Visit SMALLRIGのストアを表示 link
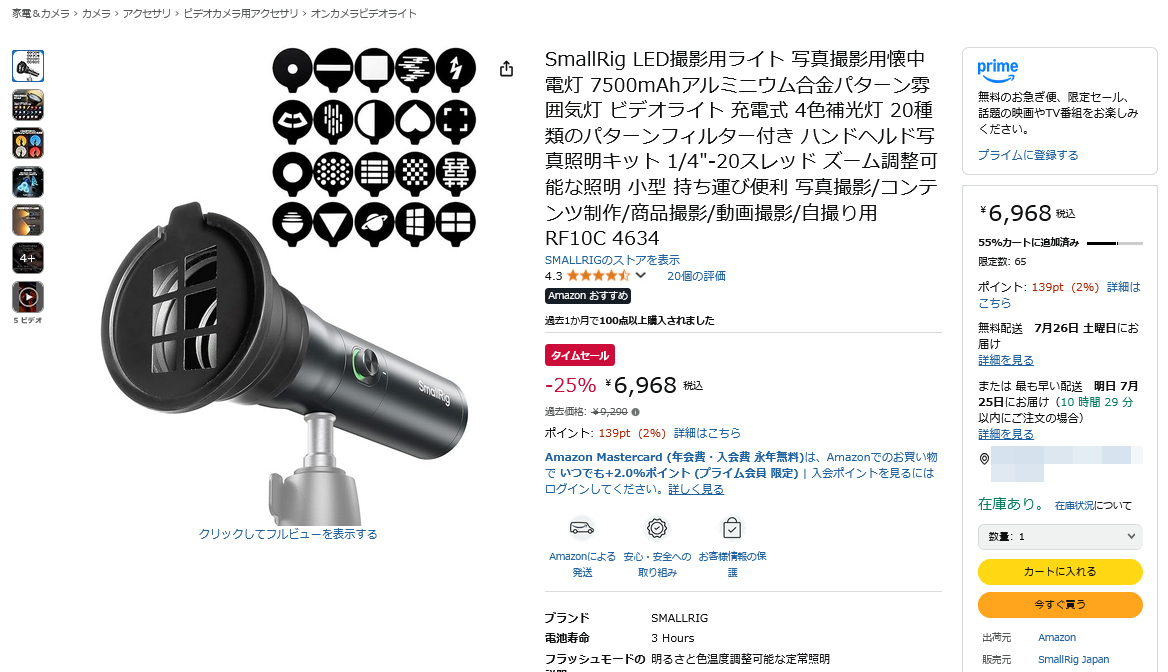1168x672 pixels. (x=612, y=260)
